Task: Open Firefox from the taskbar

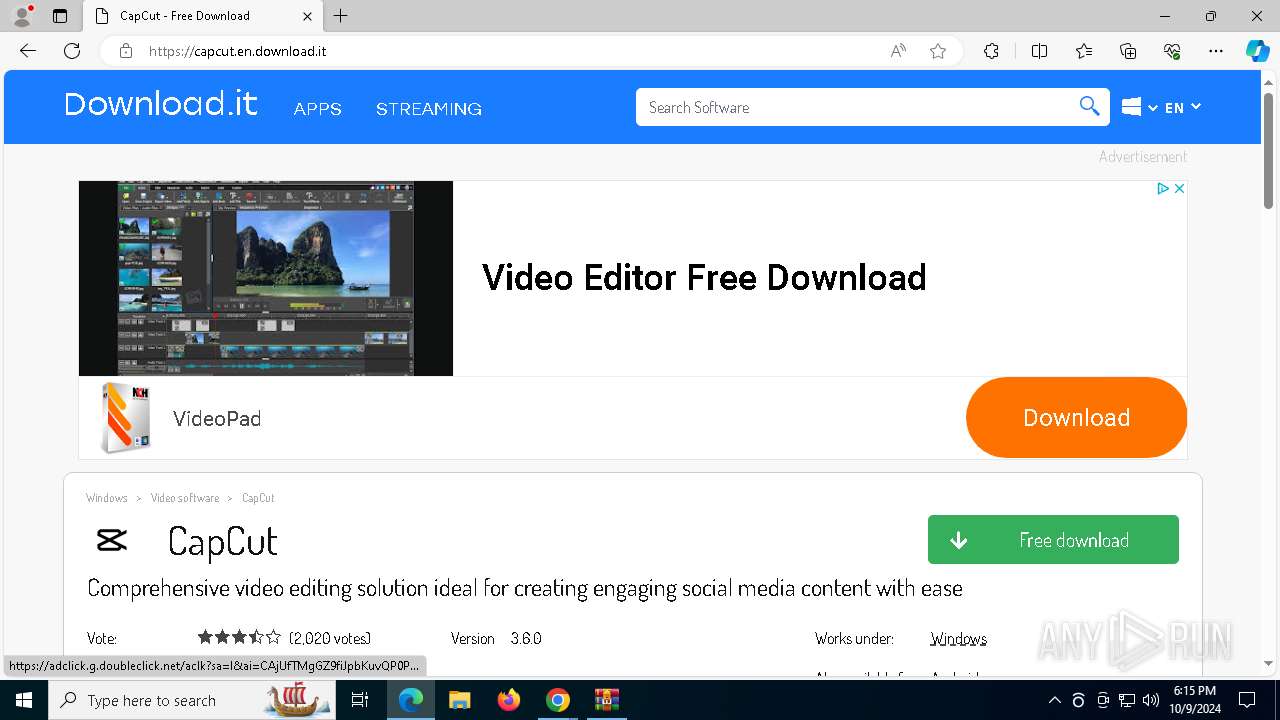Action: [509, 700]
